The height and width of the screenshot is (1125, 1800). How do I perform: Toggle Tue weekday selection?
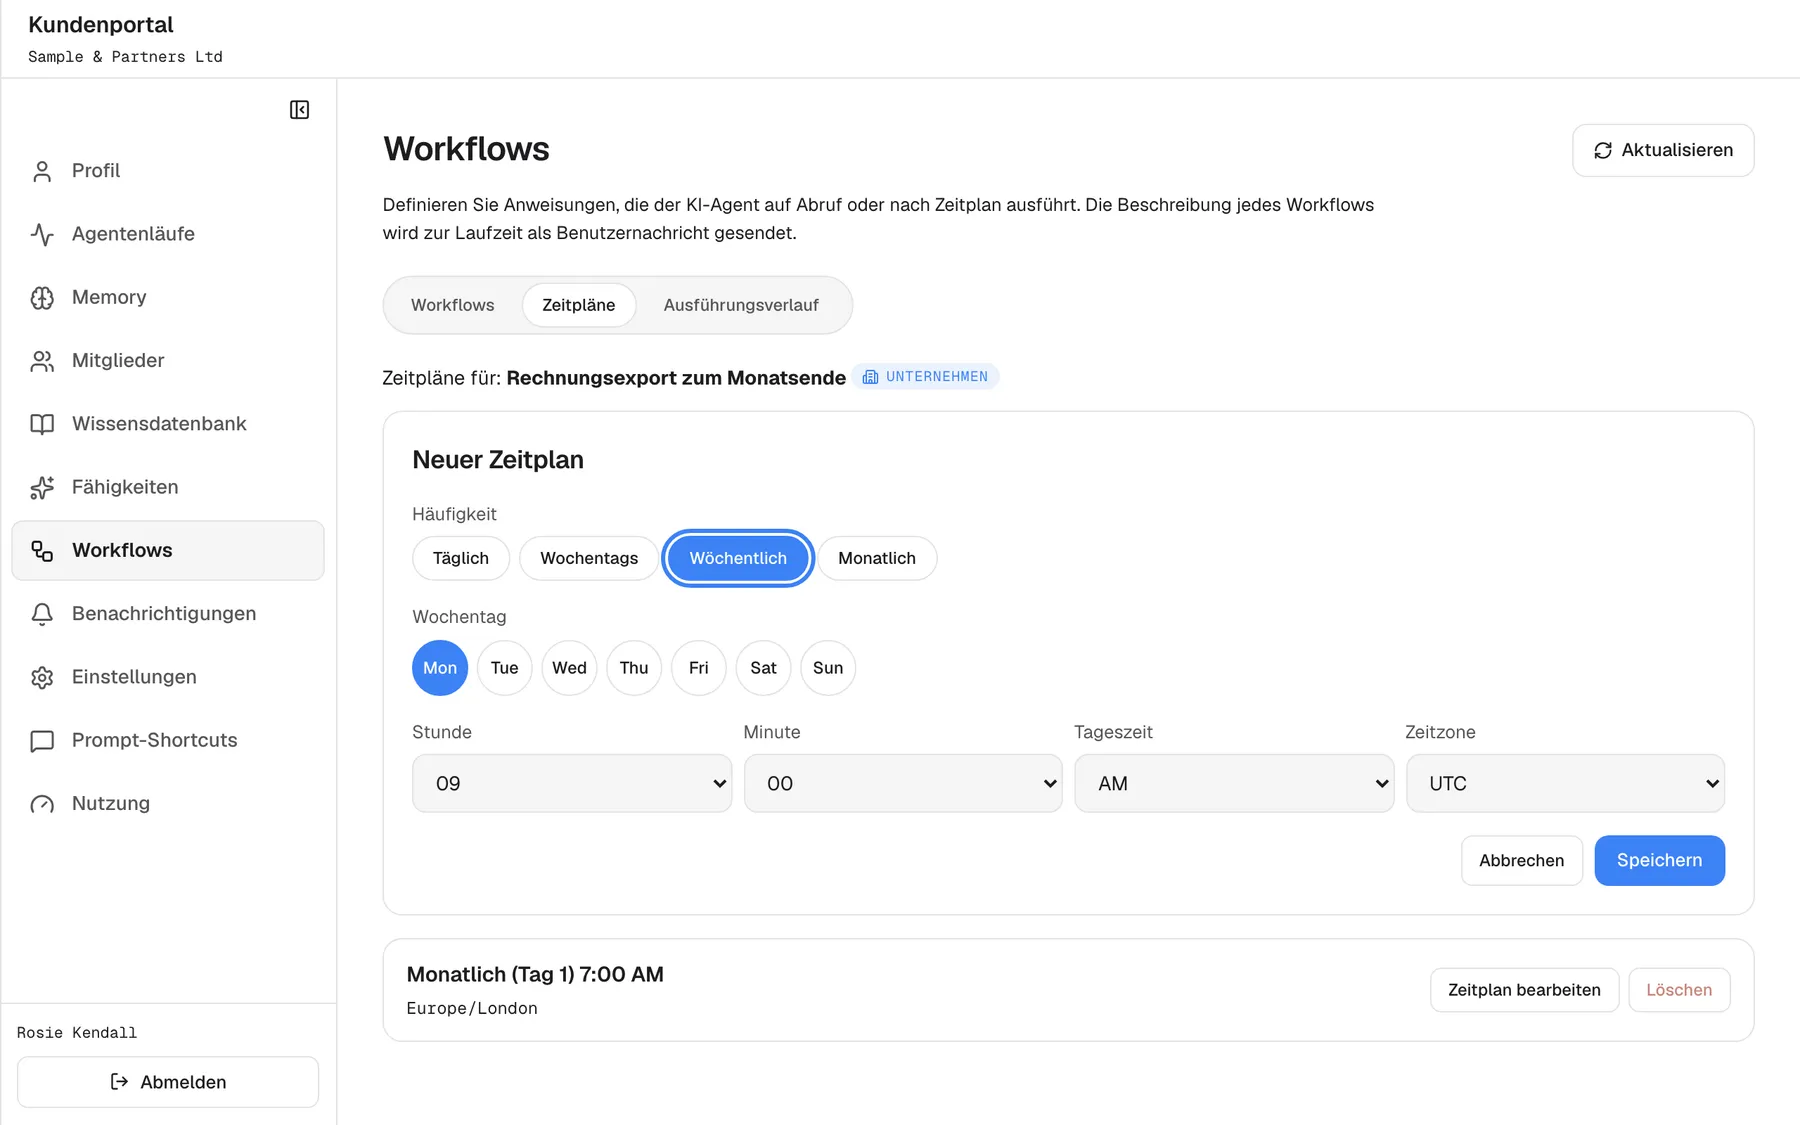click(x=505, y=668)
